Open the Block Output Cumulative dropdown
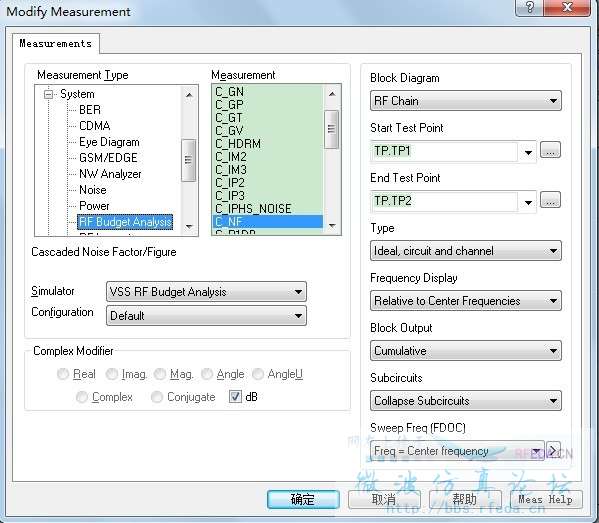This screenshot has width=599, height=523. (x=466, y=351)
